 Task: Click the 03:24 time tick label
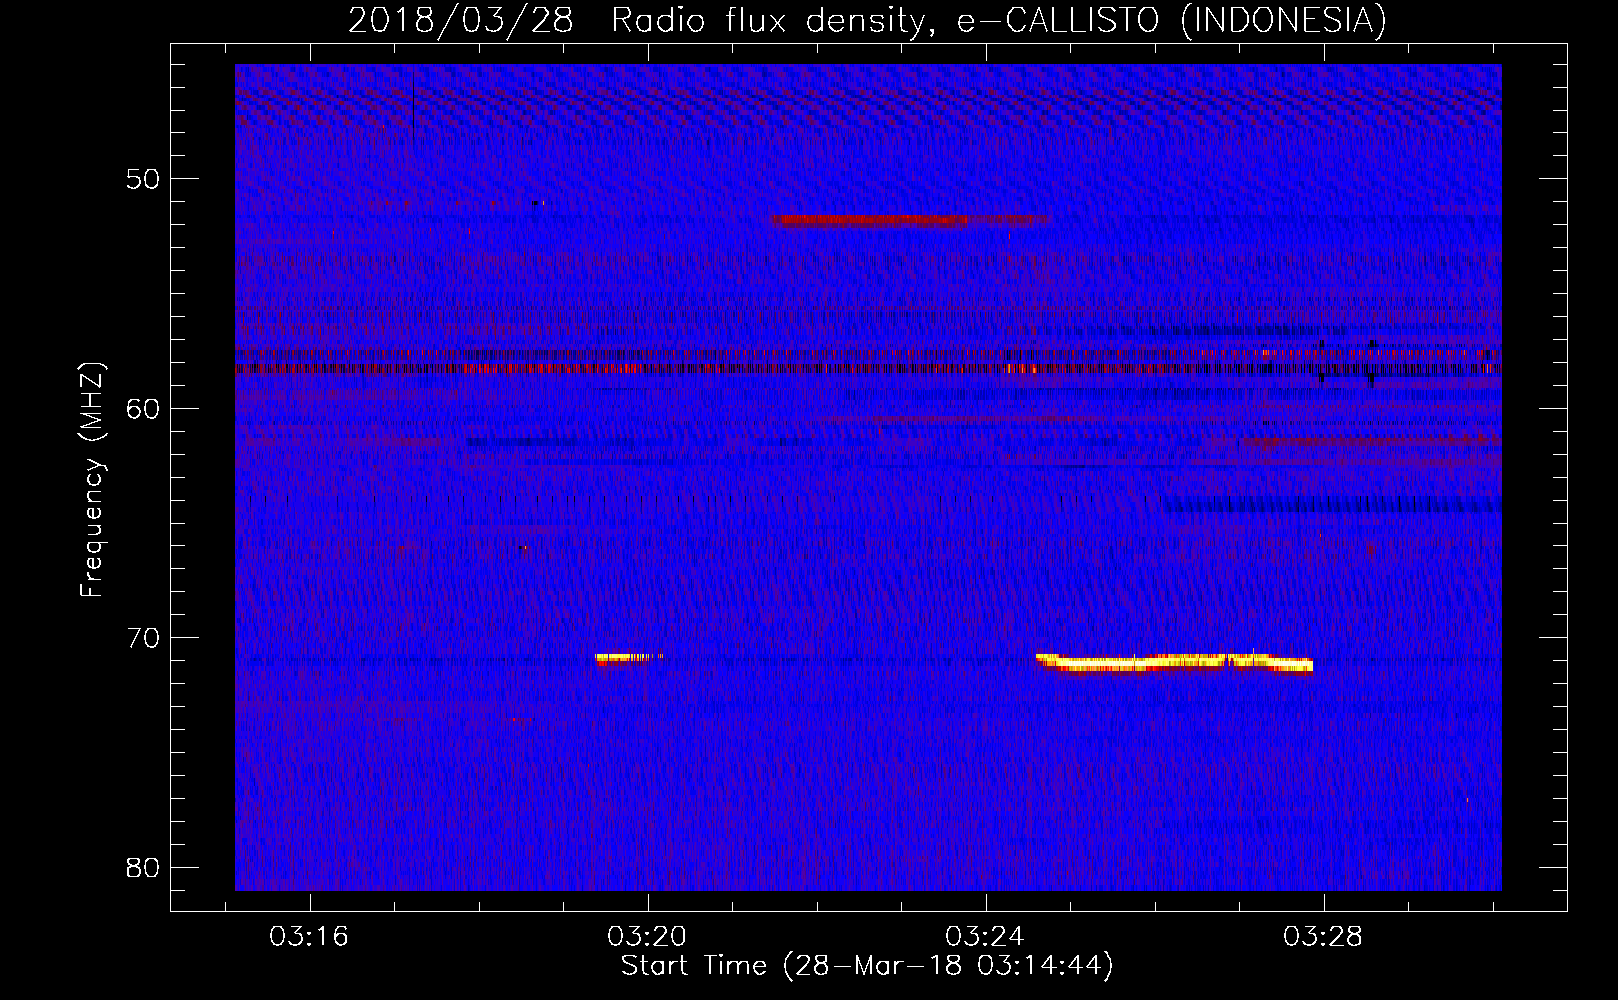point(985,937)
